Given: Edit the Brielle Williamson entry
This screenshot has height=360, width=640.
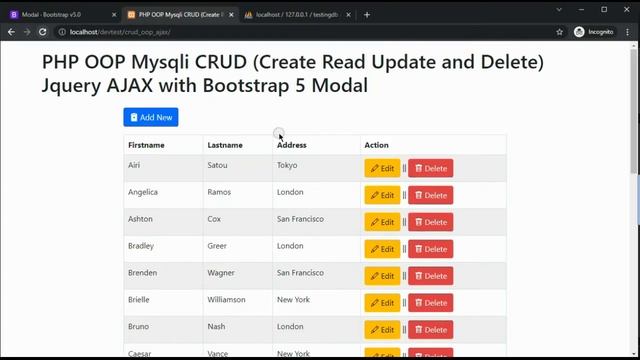Looking at the screenshot, I should (x=382, y=303).
